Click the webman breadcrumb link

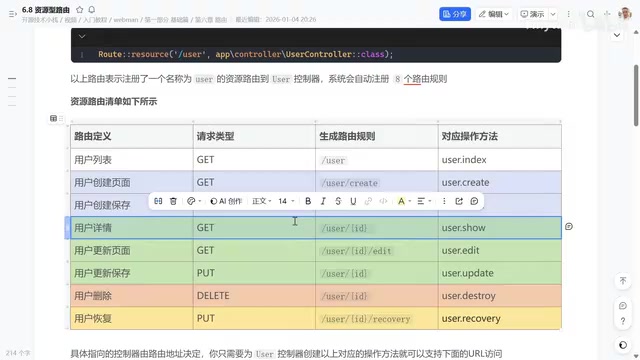coord(126,20)
